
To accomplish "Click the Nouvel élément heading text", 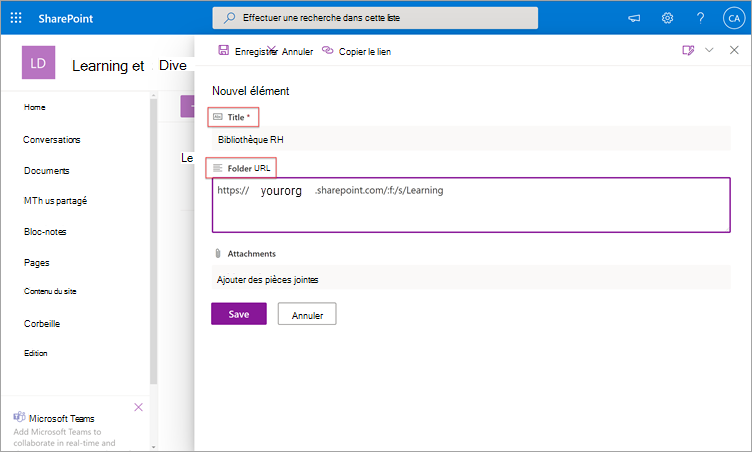I will click(x=251, y=91).
